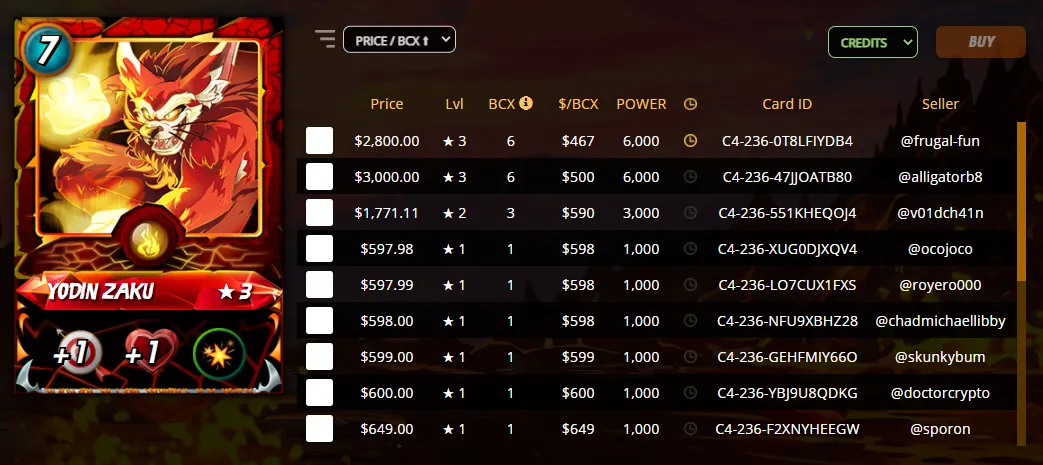Click the Yodin Zaku card artwork
The height and width of the screenshot is (465, 1043).
[x=149, y=138]
